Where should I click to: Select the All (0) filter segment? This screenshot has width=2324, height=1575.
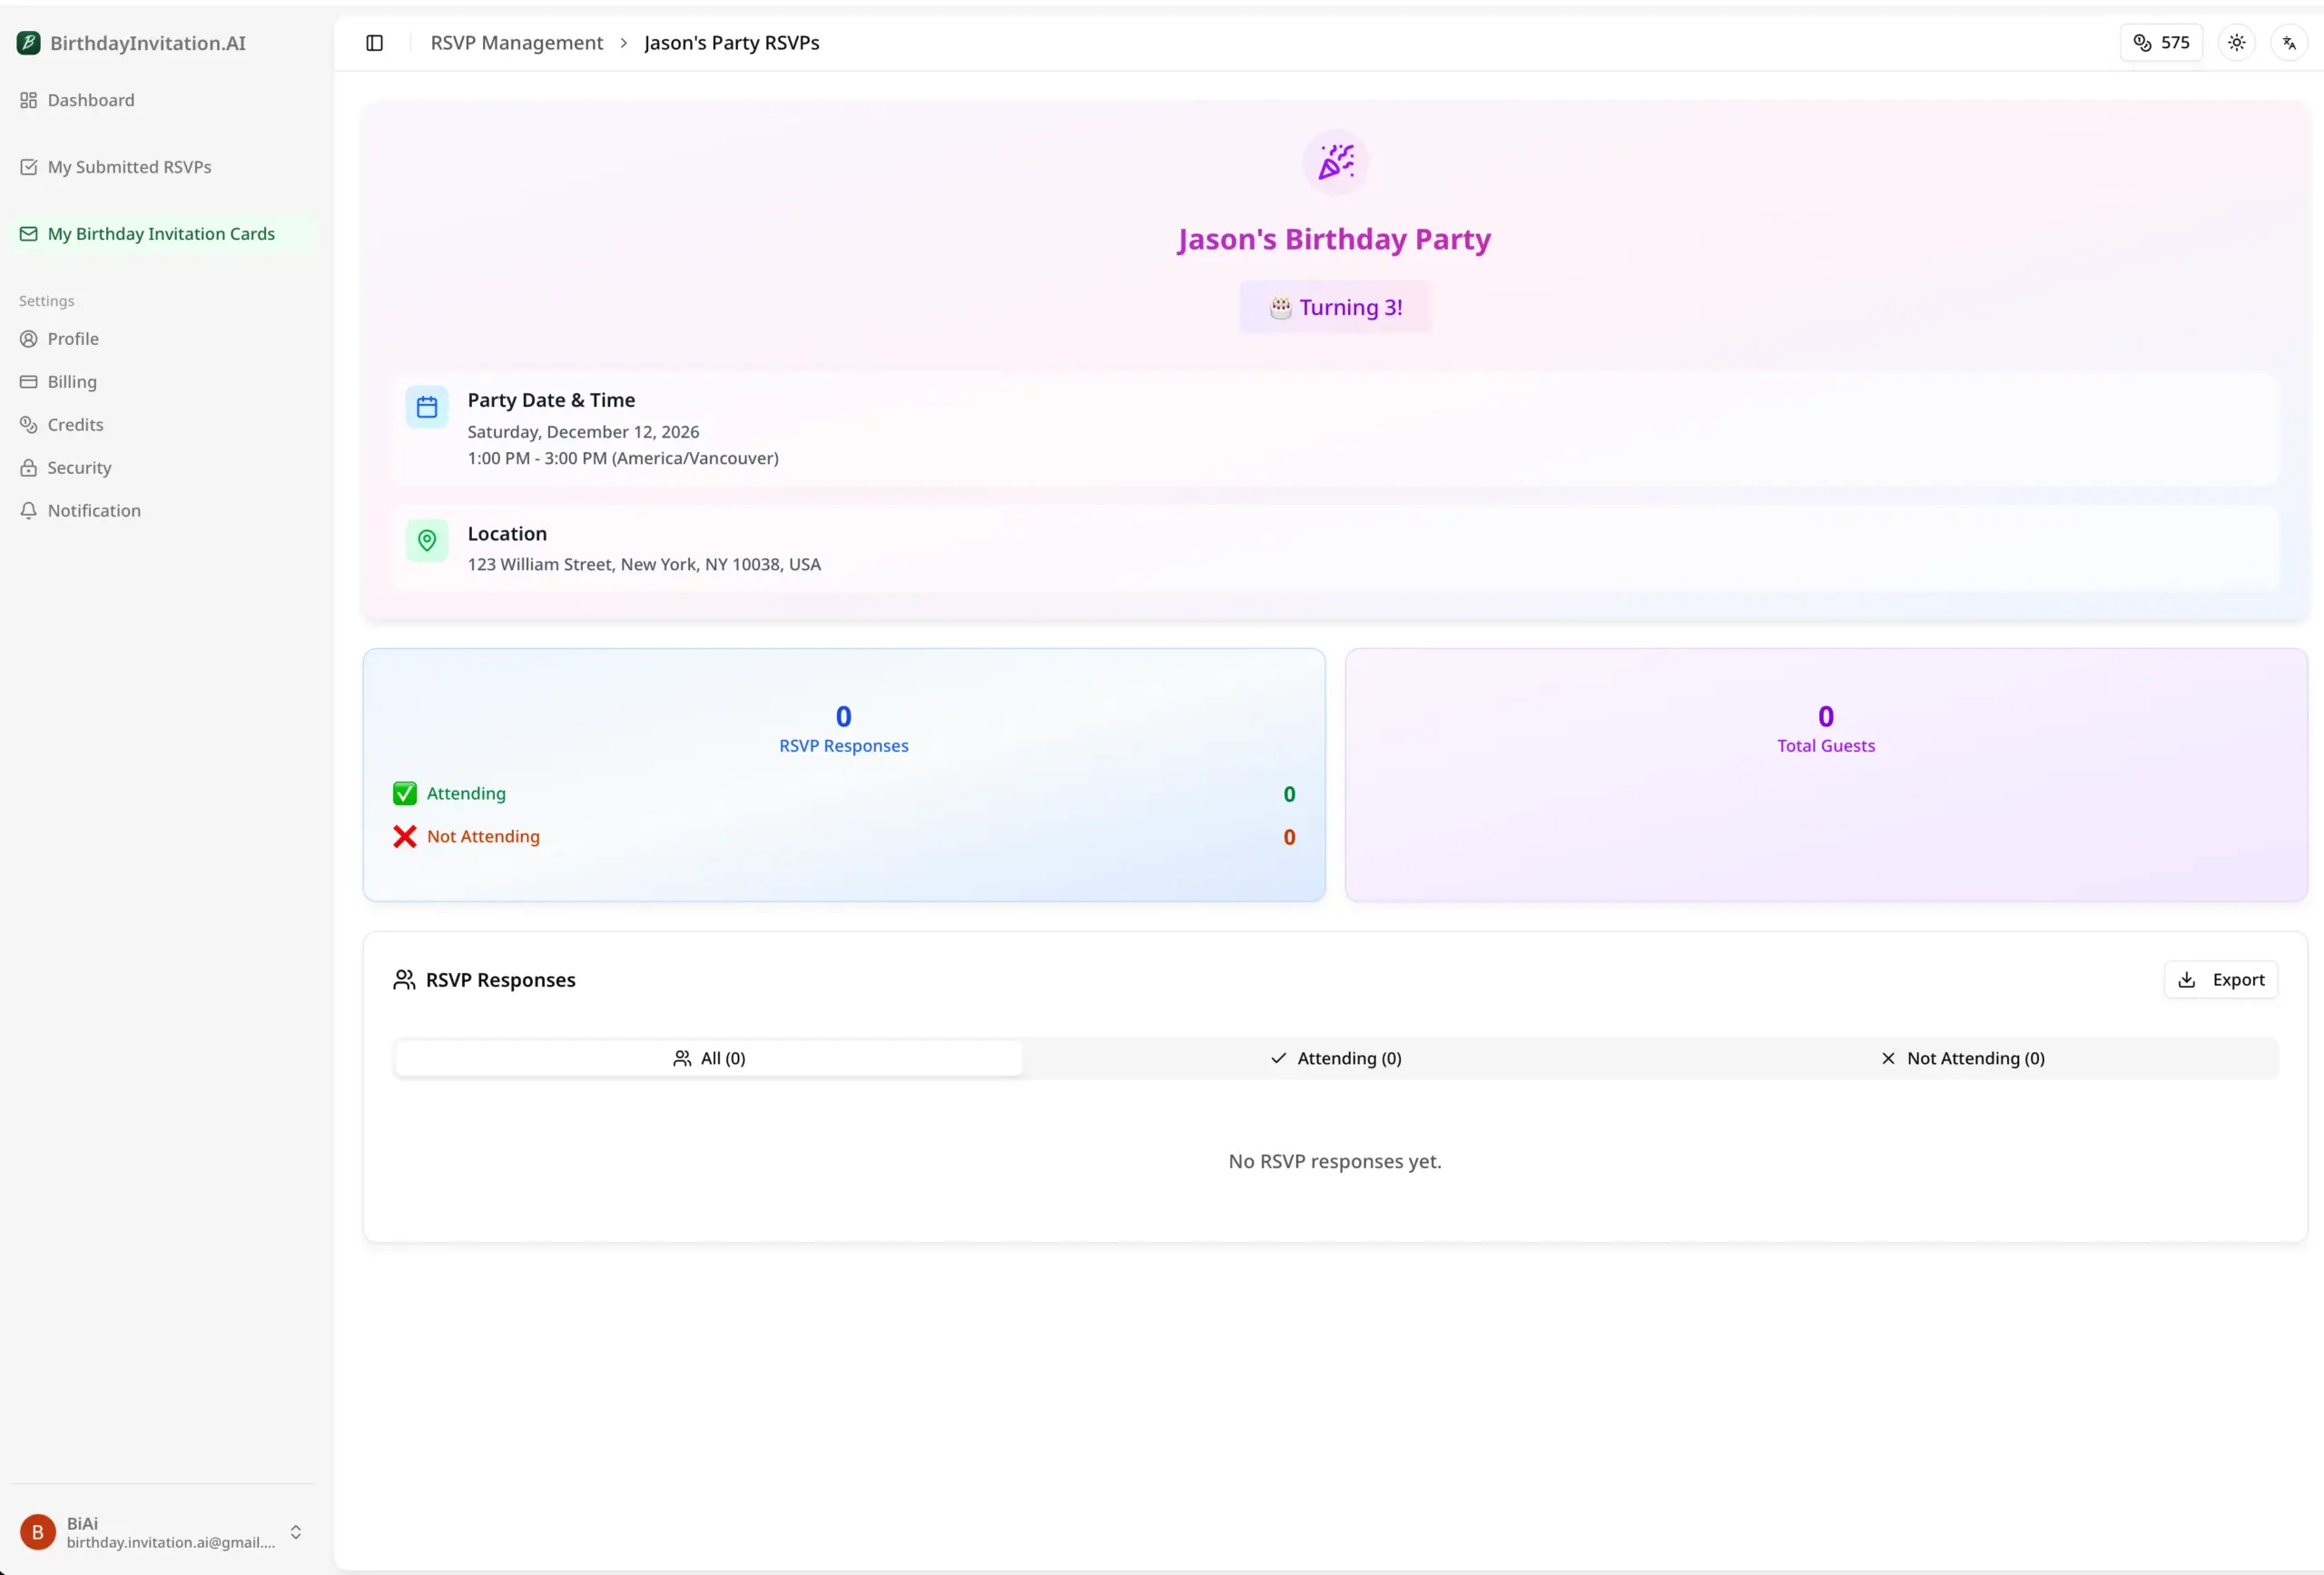click(x=708, y=1057)
